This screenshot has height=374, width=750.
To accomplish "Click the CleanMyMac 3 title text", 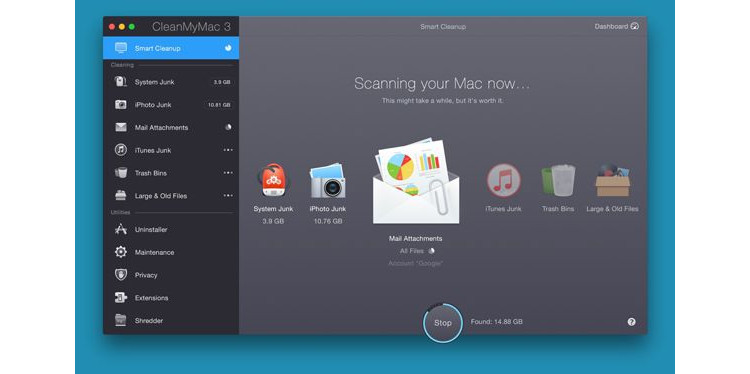I will point(191,27).
